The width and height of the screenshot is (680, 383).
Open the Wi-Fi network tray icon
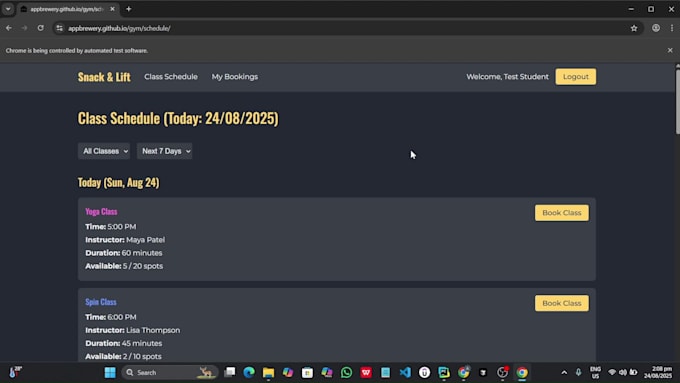pyautogui.click(x=612, y=372)
